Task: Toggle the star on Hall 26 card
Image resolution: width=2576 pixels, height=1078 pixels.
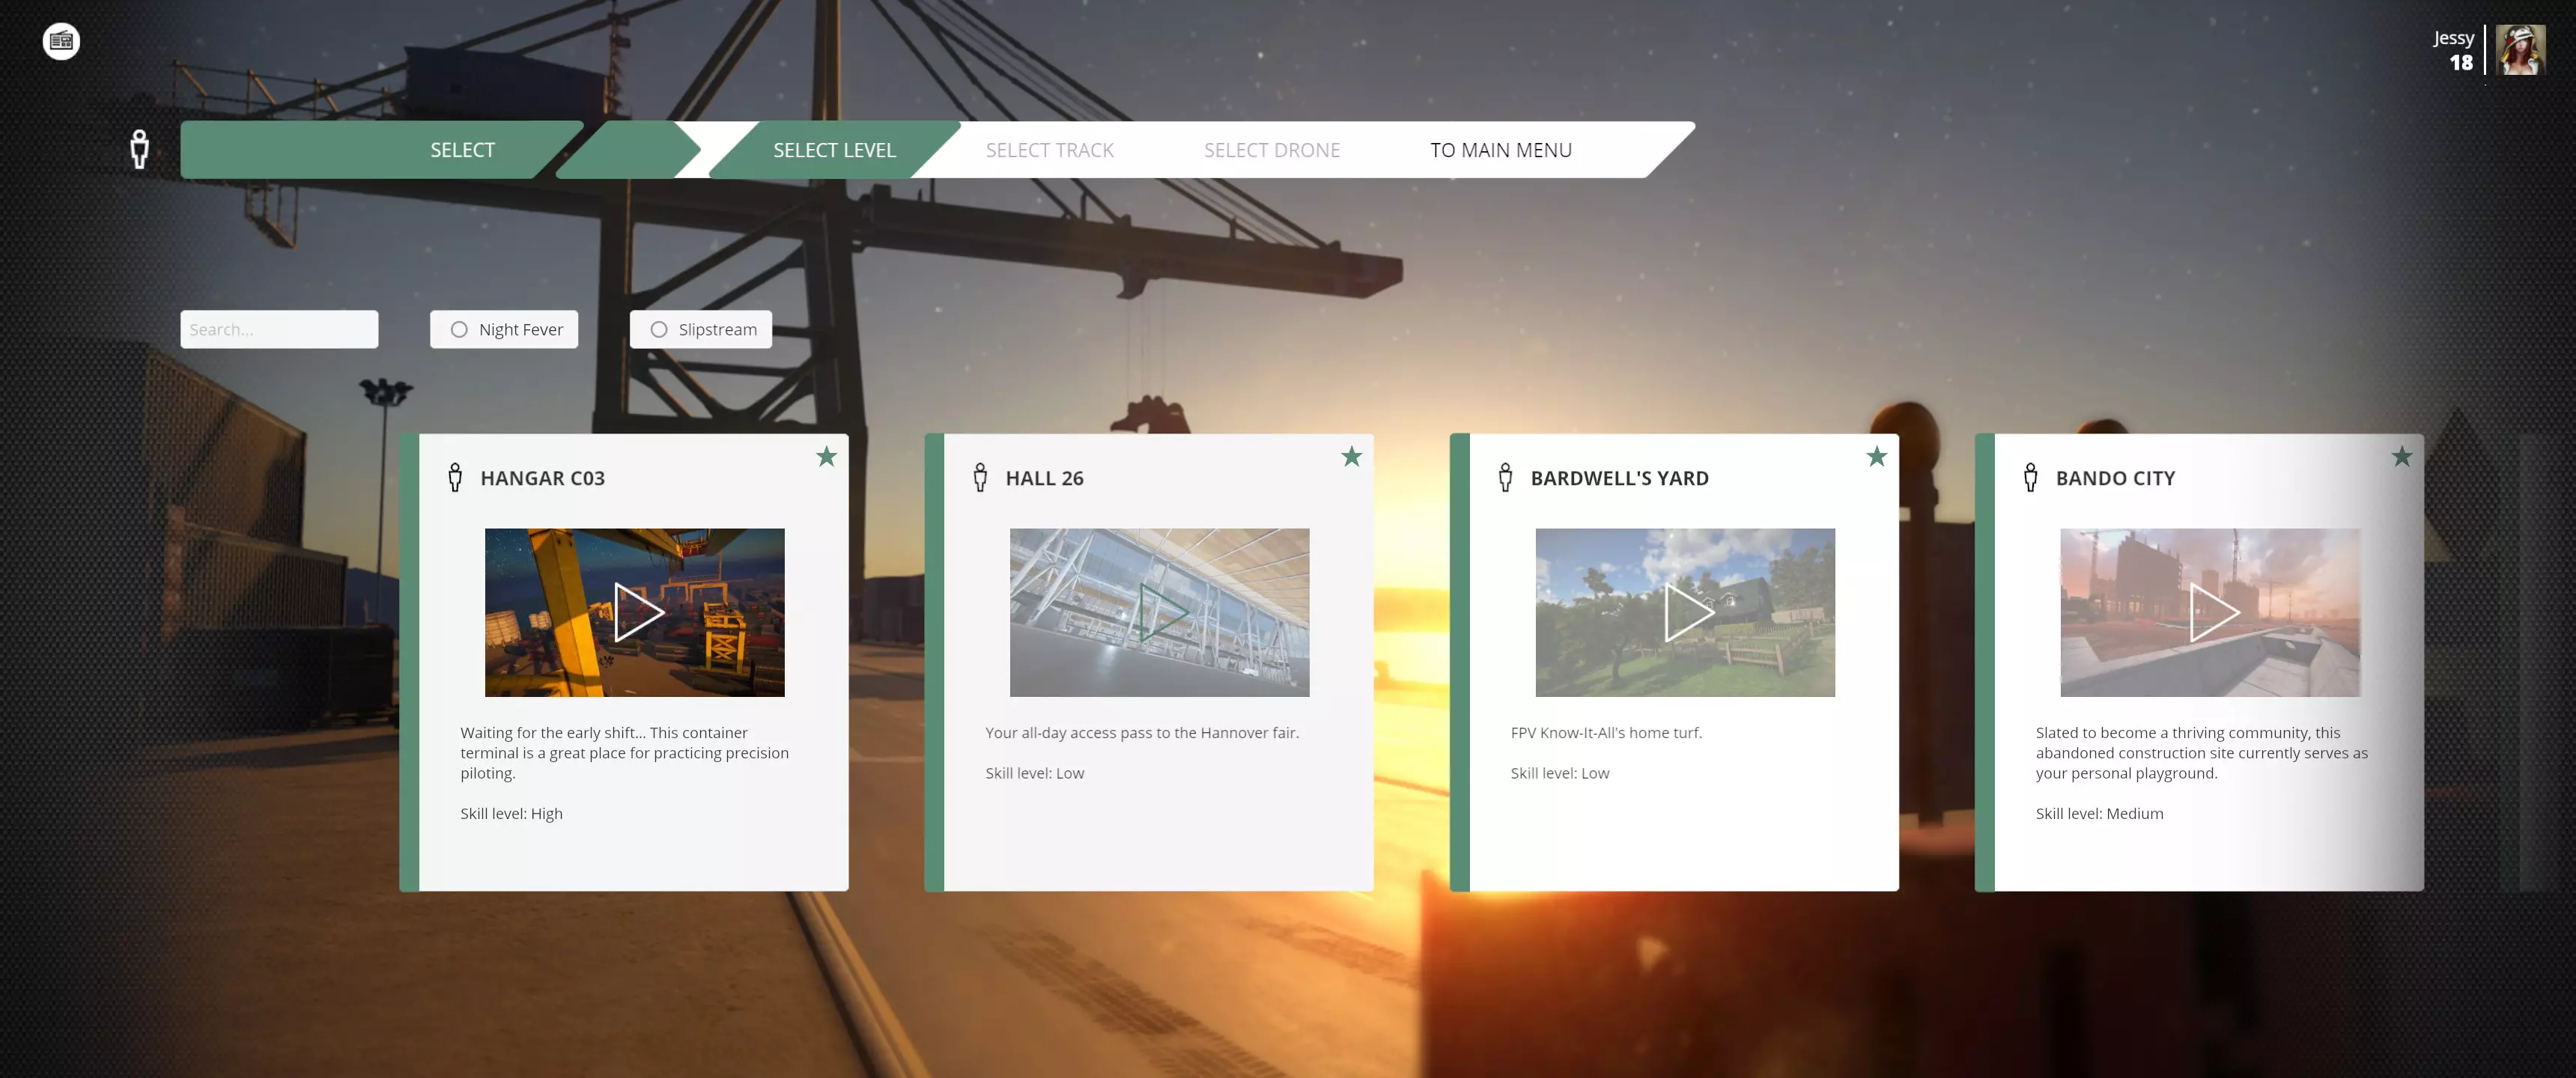Action: [1351, 457]
